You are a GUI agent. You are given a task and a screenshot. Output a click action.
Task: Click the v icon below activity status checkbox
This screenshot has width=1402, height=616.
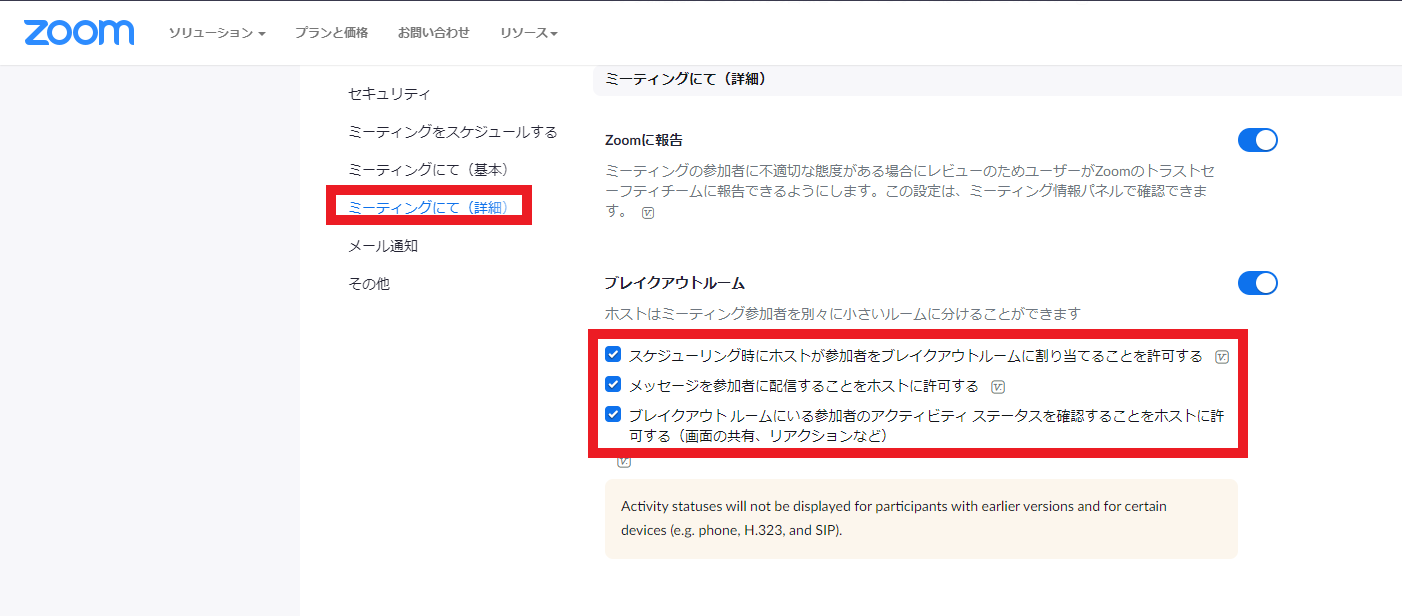coord(623,460)
